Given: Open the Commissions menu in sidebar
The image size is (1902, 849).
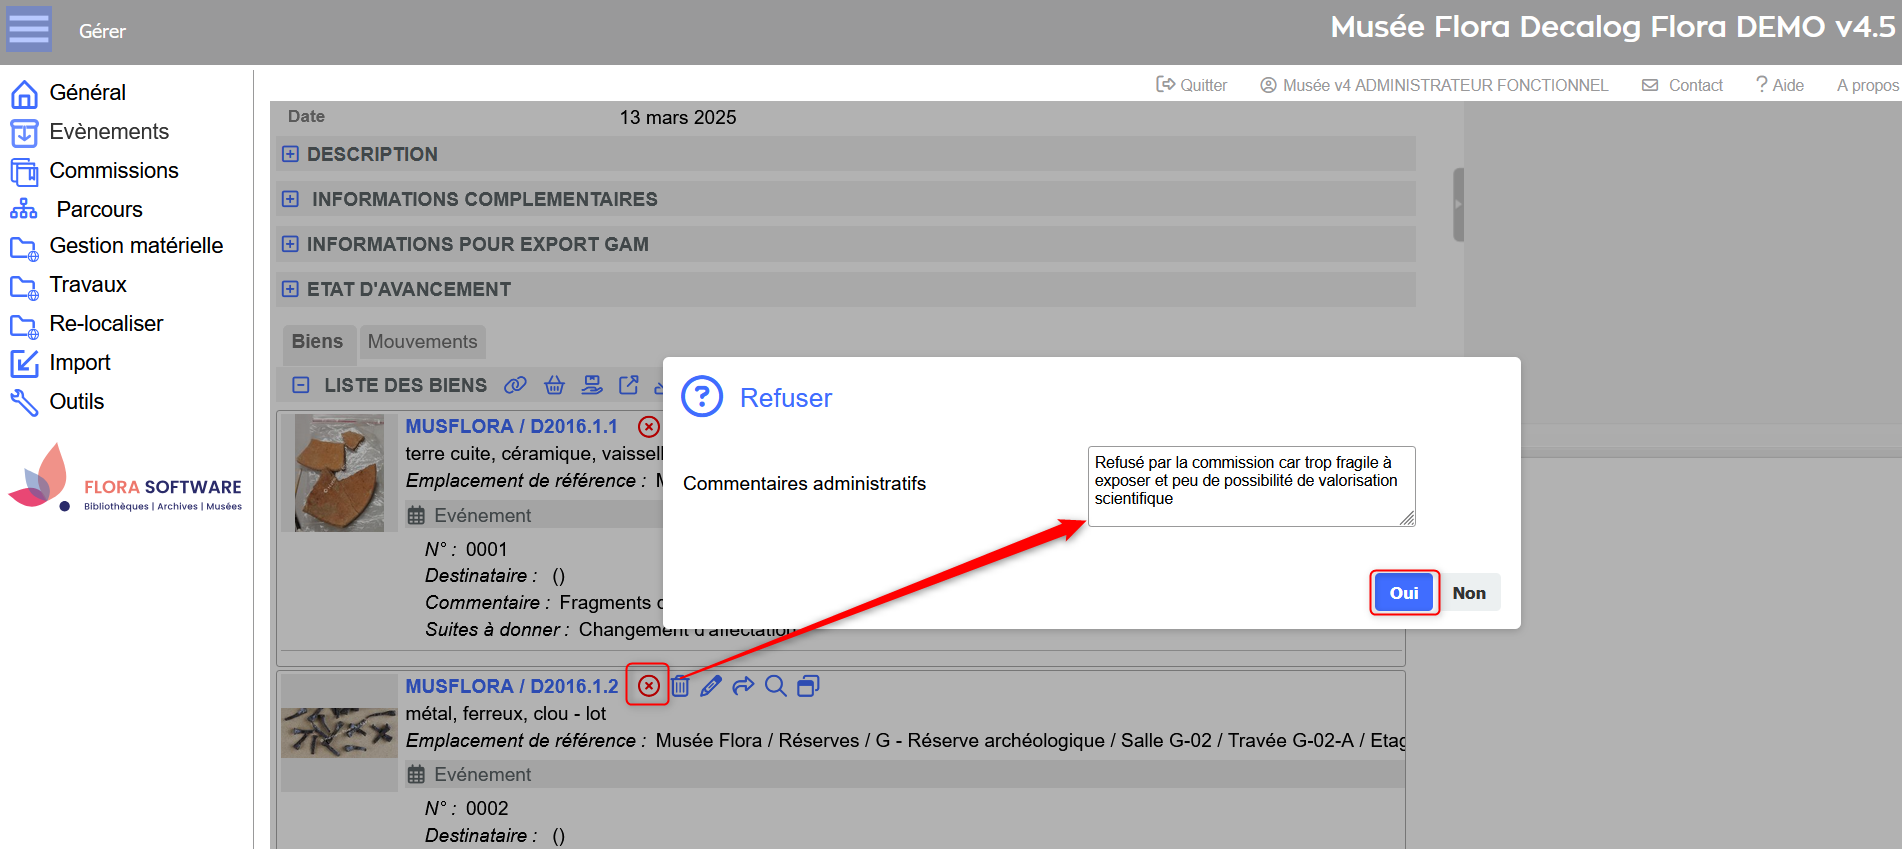Looking at the screenshot, I should pyautogui.click(x=113, y=171).
